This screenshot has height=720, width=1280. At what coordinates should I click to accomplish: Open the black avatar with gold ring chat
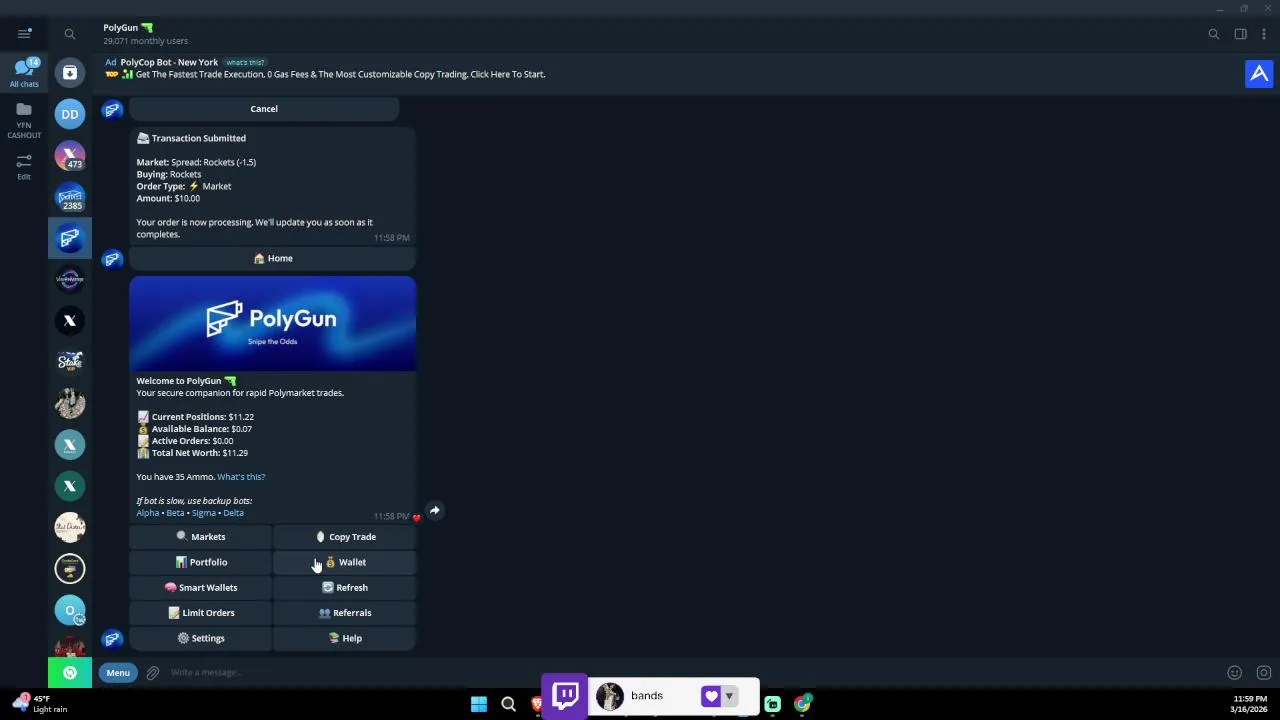(x=70, y=569)
